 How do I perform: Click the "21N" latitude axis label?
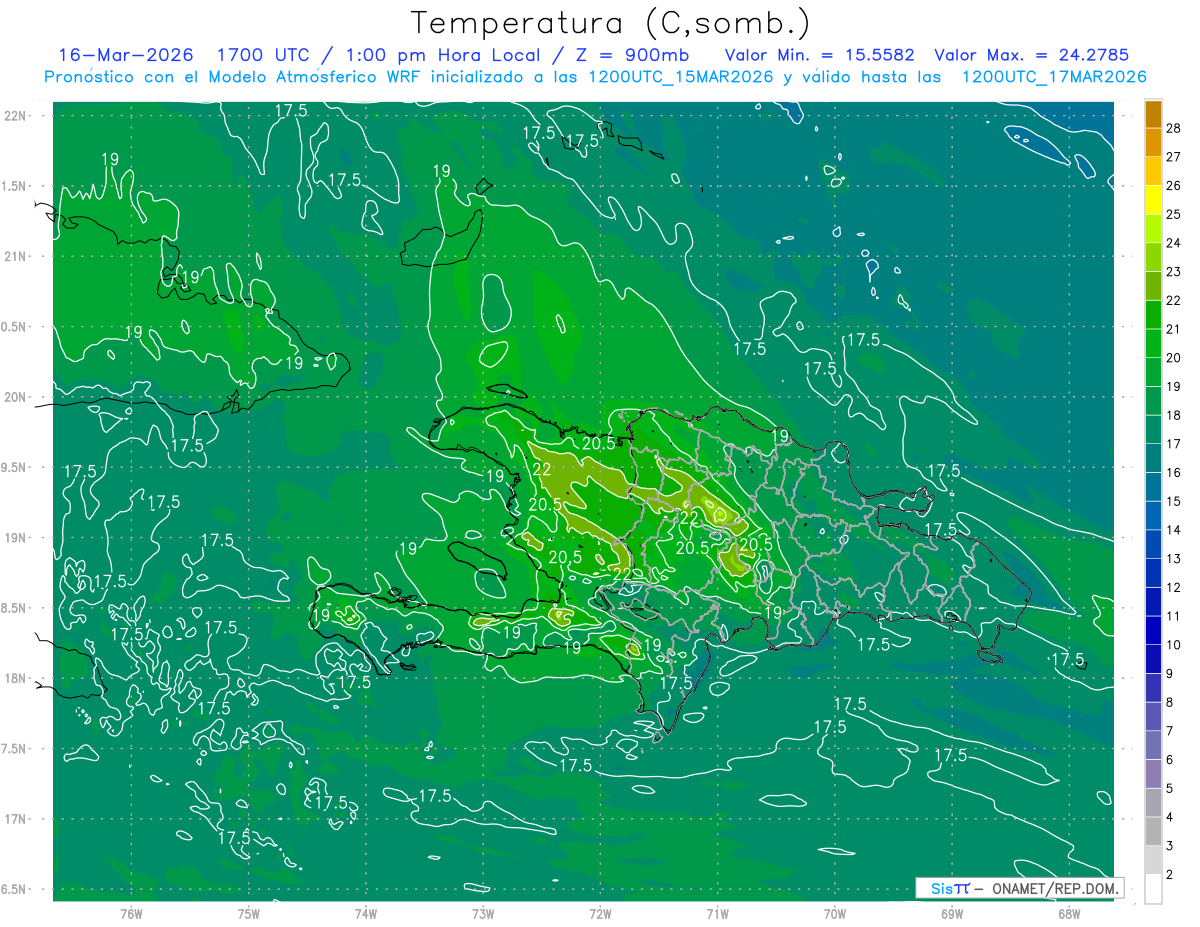[x=16, y=256]
